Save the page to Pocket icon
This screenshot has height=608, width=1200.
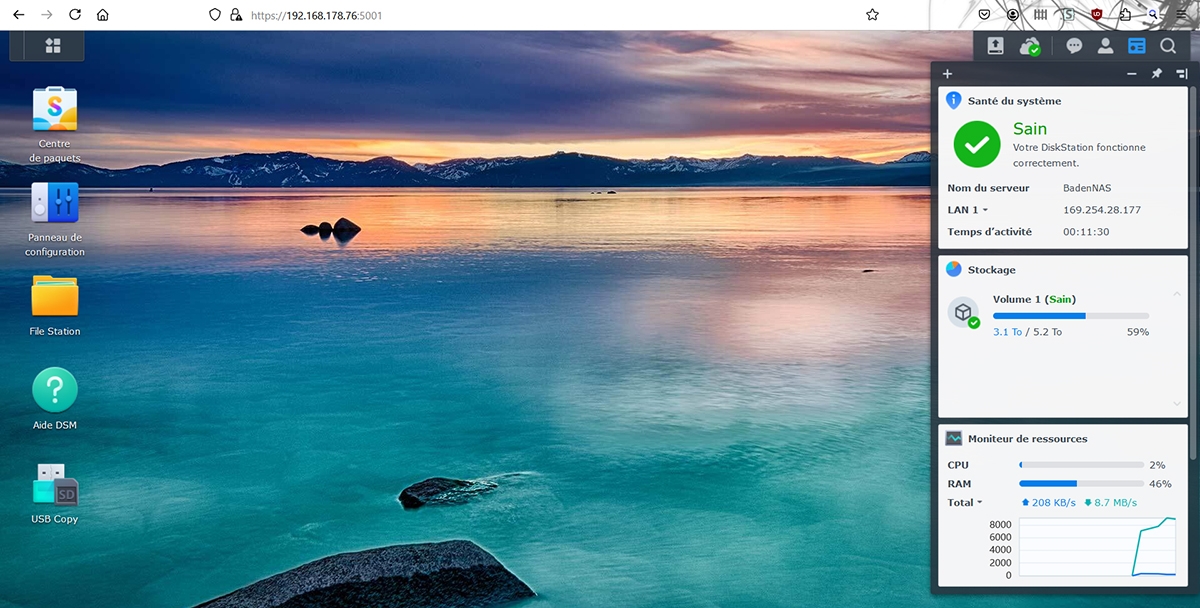click(x=985, y=15)
